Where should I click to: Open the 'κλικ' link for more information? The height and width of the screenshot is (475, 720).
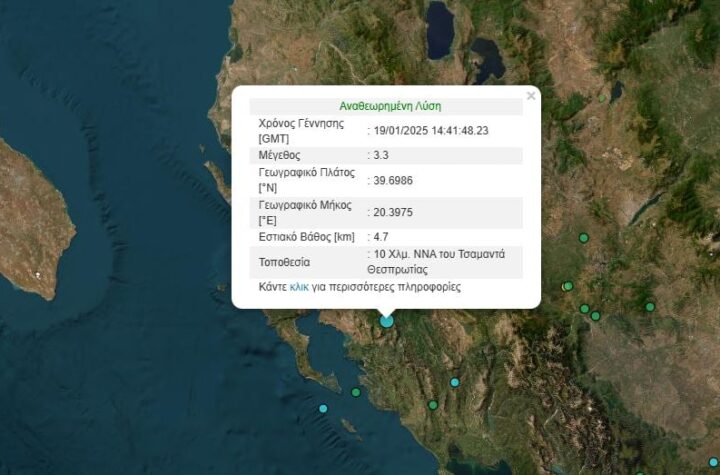pyautogui.click(x=299, y=287)
